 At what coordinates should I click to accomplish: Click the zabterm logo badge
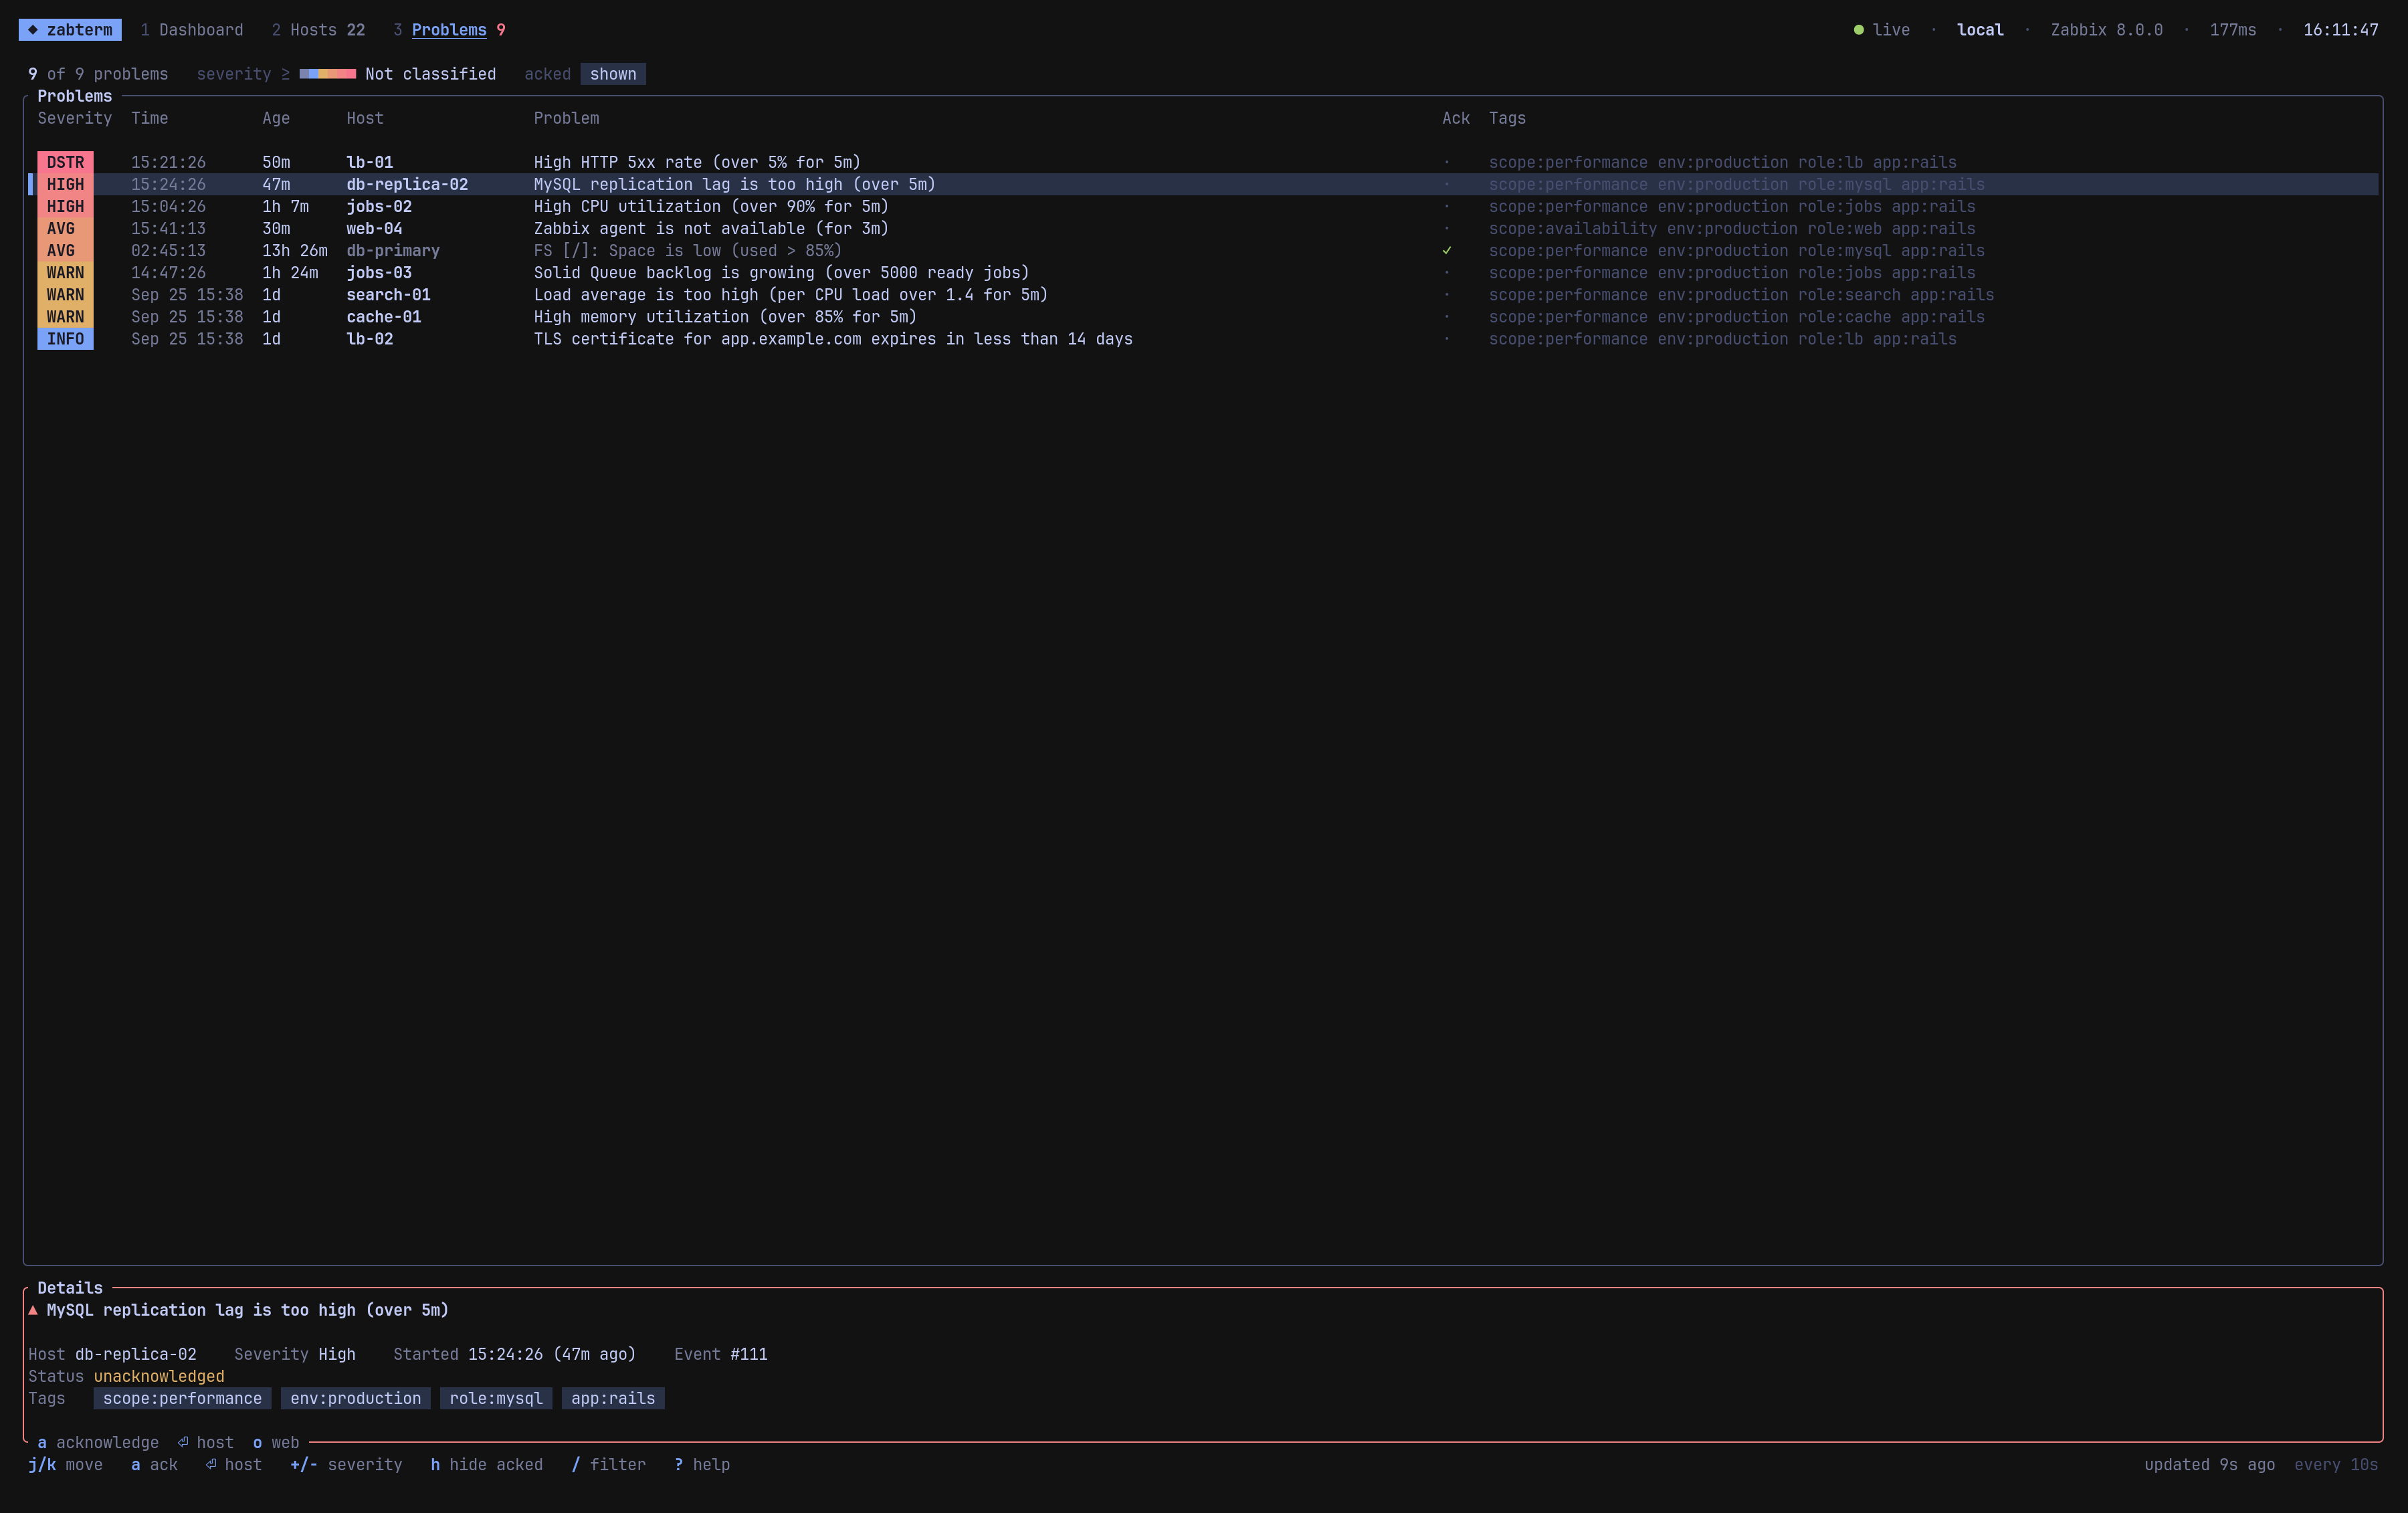[x=70, y=30]
